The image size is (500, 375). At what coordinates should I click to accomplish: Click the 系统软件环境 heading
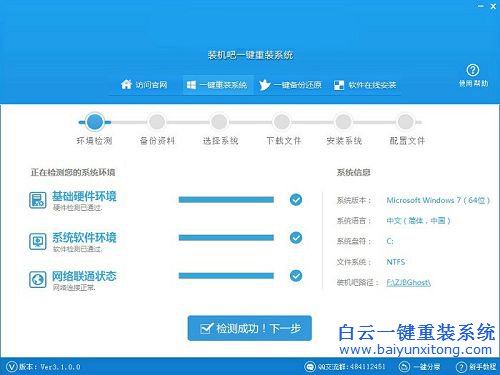[84, 237]
